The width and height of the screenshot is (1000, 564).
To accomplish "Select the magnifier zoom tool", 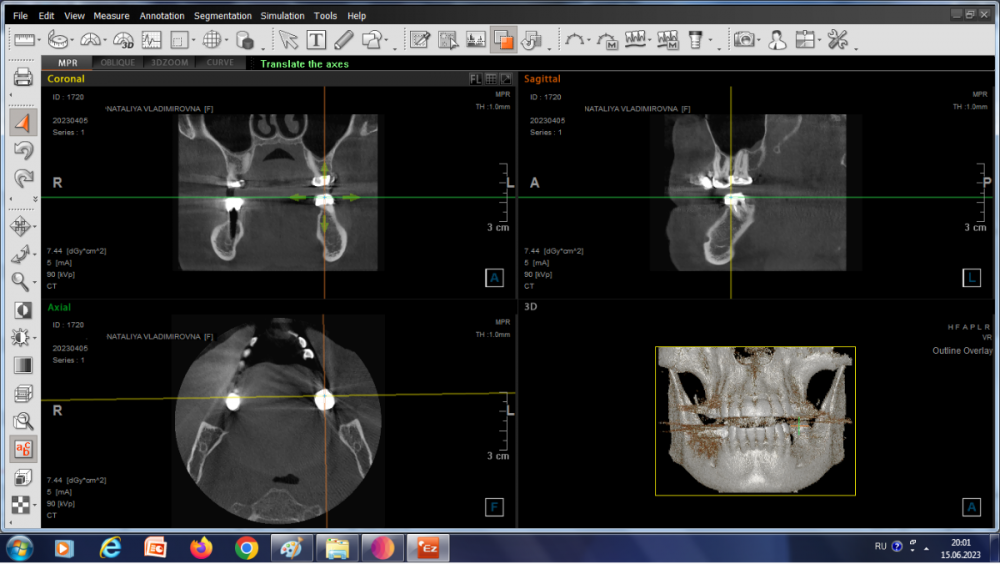I will (21, 281).
